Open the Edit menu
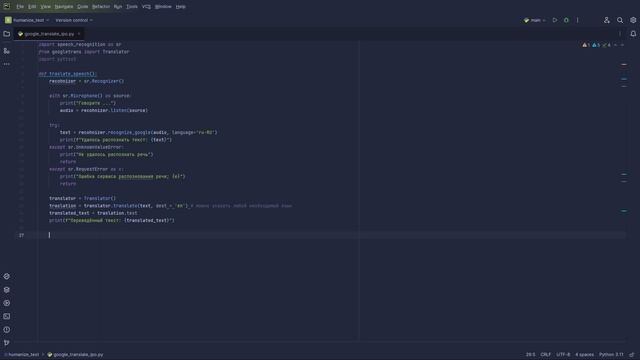Image resolution: width=640 pixels, height=360 pixels. tap(32, 7)
